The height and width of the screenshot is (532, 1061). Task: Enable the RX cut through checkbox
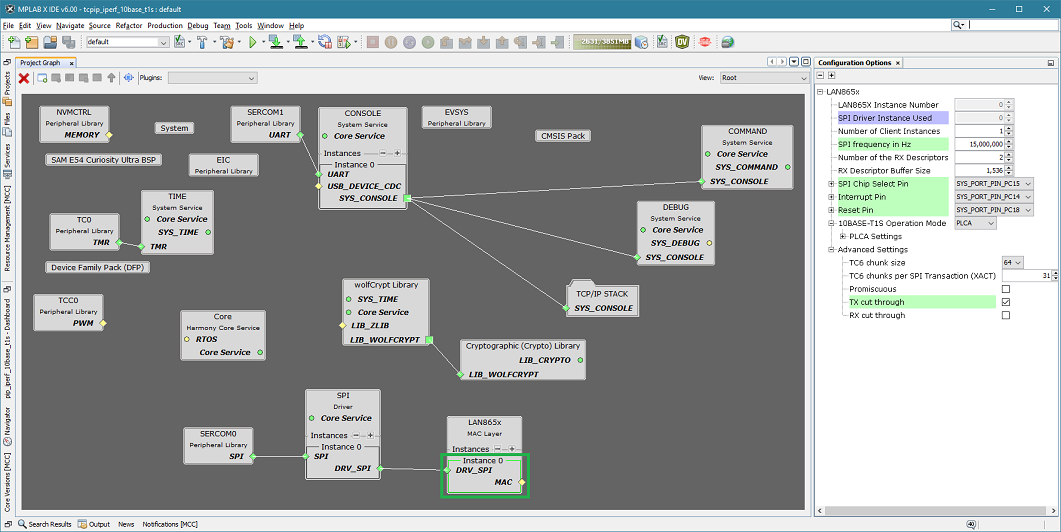tap(1006, 315)
